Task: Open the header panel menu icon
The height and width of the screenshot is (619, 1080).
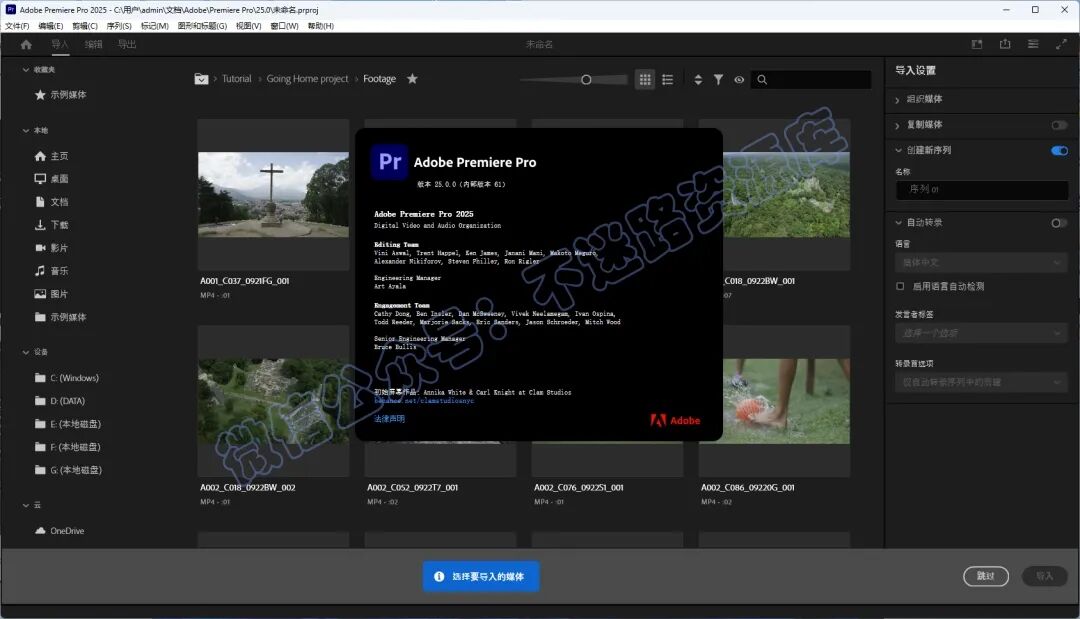Action: [1033, 44]
